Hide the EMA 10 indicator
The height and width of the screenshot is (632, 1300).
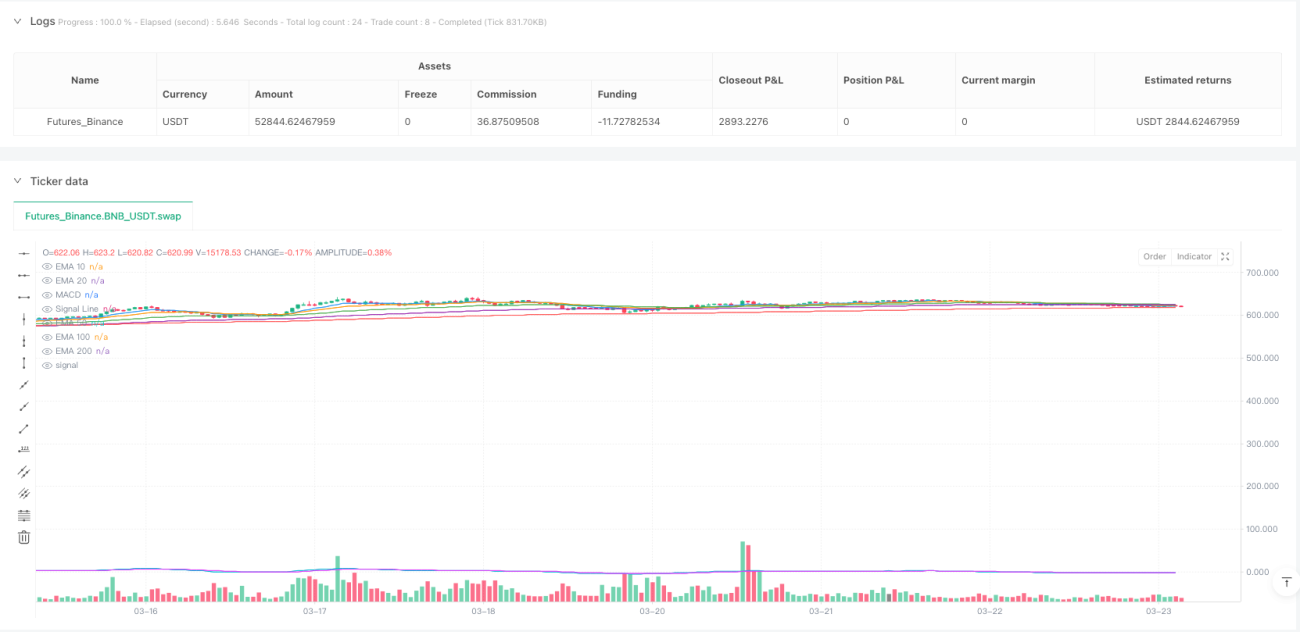(x=47, y=267)
